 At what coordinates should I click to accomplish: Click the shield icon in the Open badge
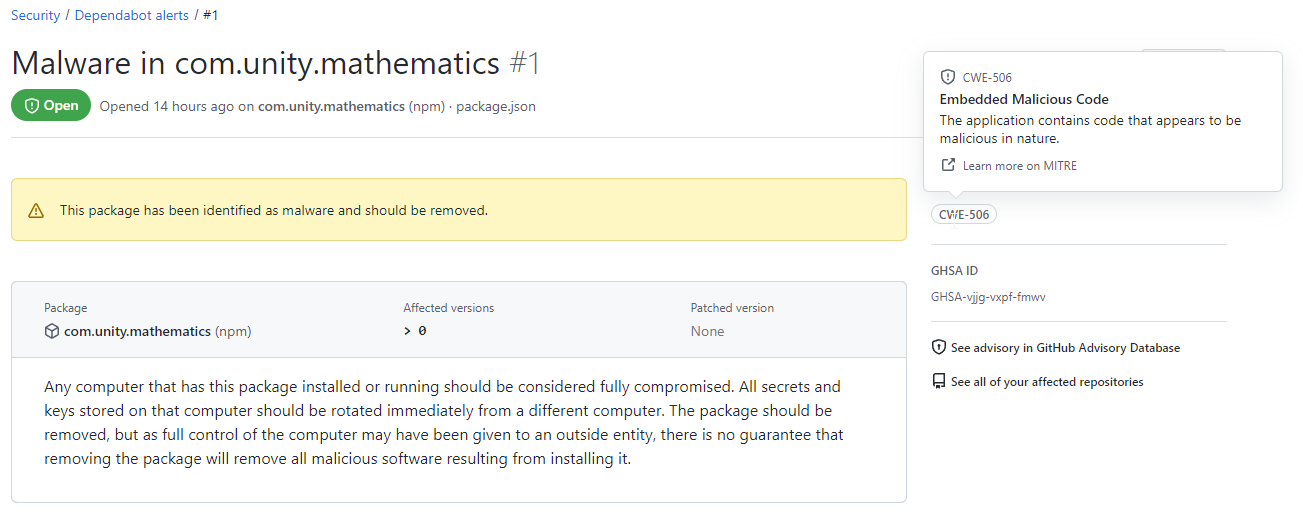pyautogui.click(x=32, y=106)
